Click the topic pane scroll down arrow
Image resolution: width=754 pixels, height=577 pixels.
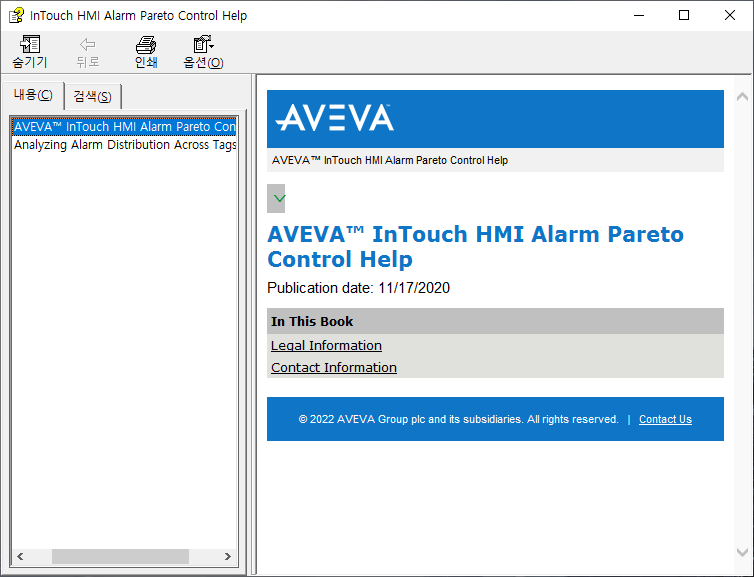742,552
